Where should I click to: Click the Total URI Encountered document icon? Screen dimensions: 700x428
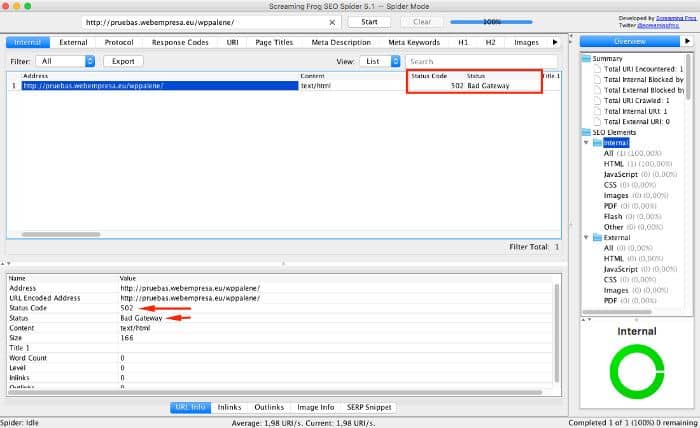(597, 69)
